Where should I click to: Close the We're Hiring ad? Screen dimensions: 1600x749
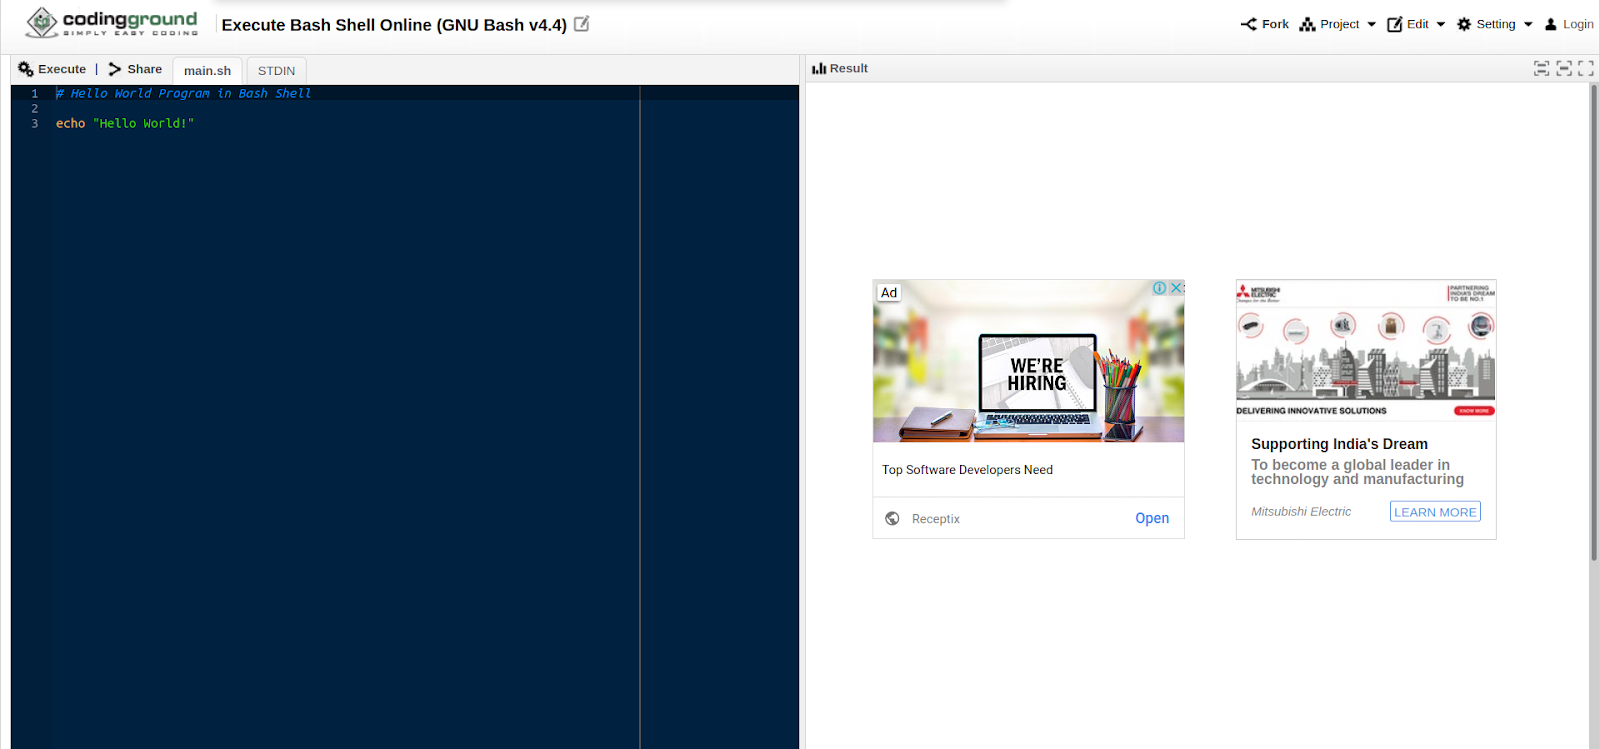pyautogui.click(x=1177, y=288)
